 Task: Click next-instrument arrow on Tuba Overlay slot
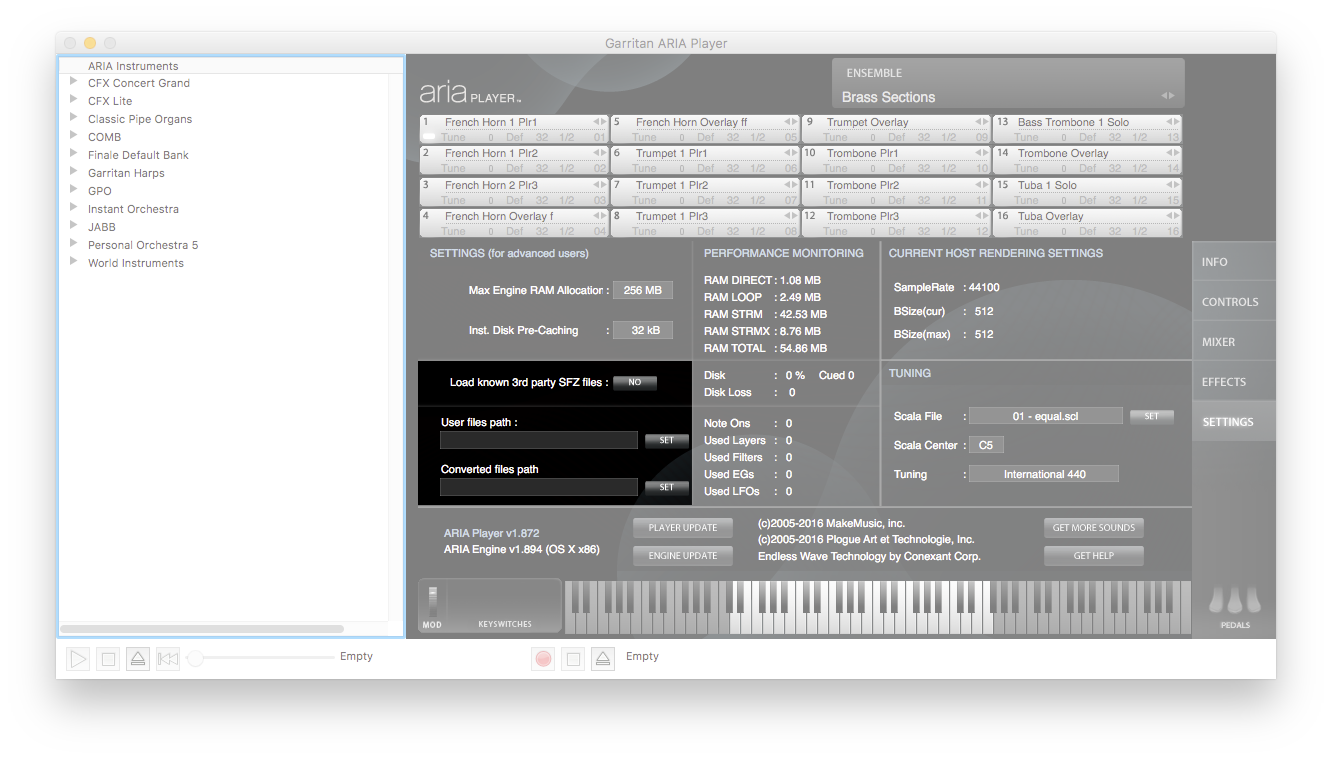[1176, 216]
